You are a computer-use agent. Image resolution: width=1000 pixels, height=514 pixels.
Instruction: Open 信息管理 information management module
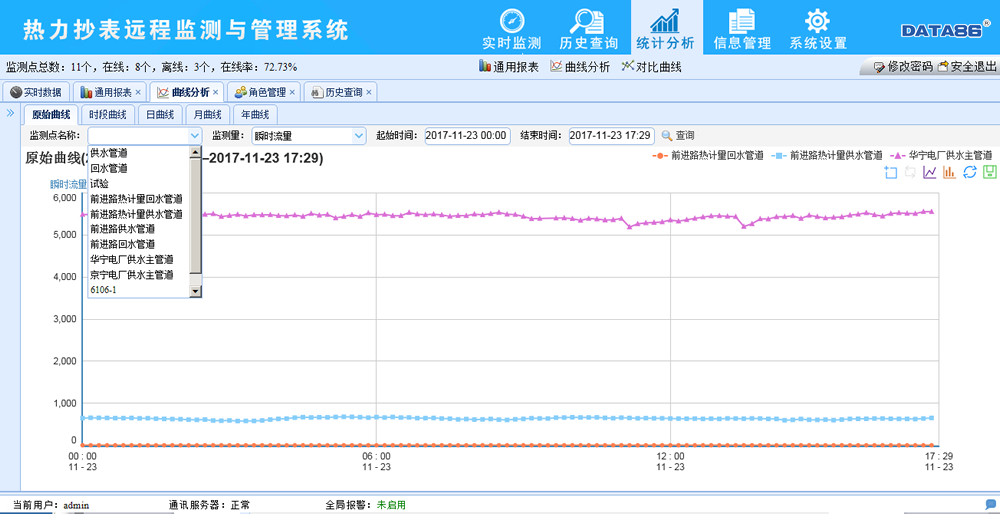(741, 29)
